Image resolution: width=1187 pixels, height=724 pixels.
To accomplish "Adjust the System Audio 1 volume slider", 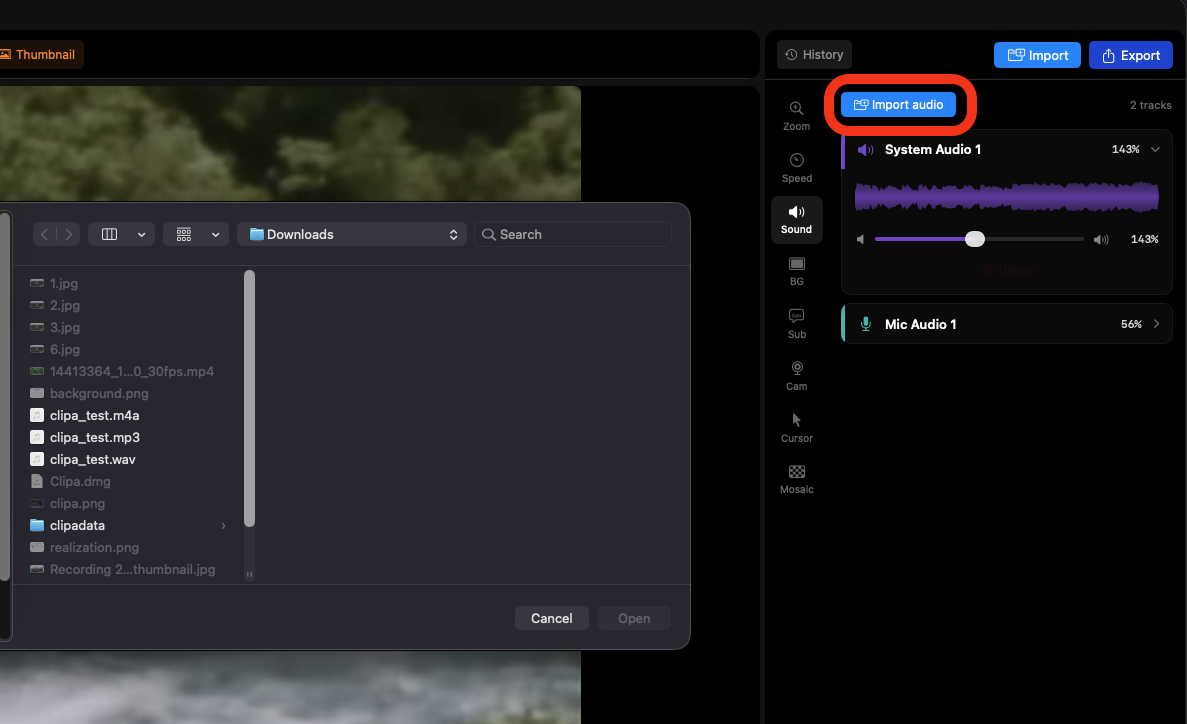I will [975, 239].
